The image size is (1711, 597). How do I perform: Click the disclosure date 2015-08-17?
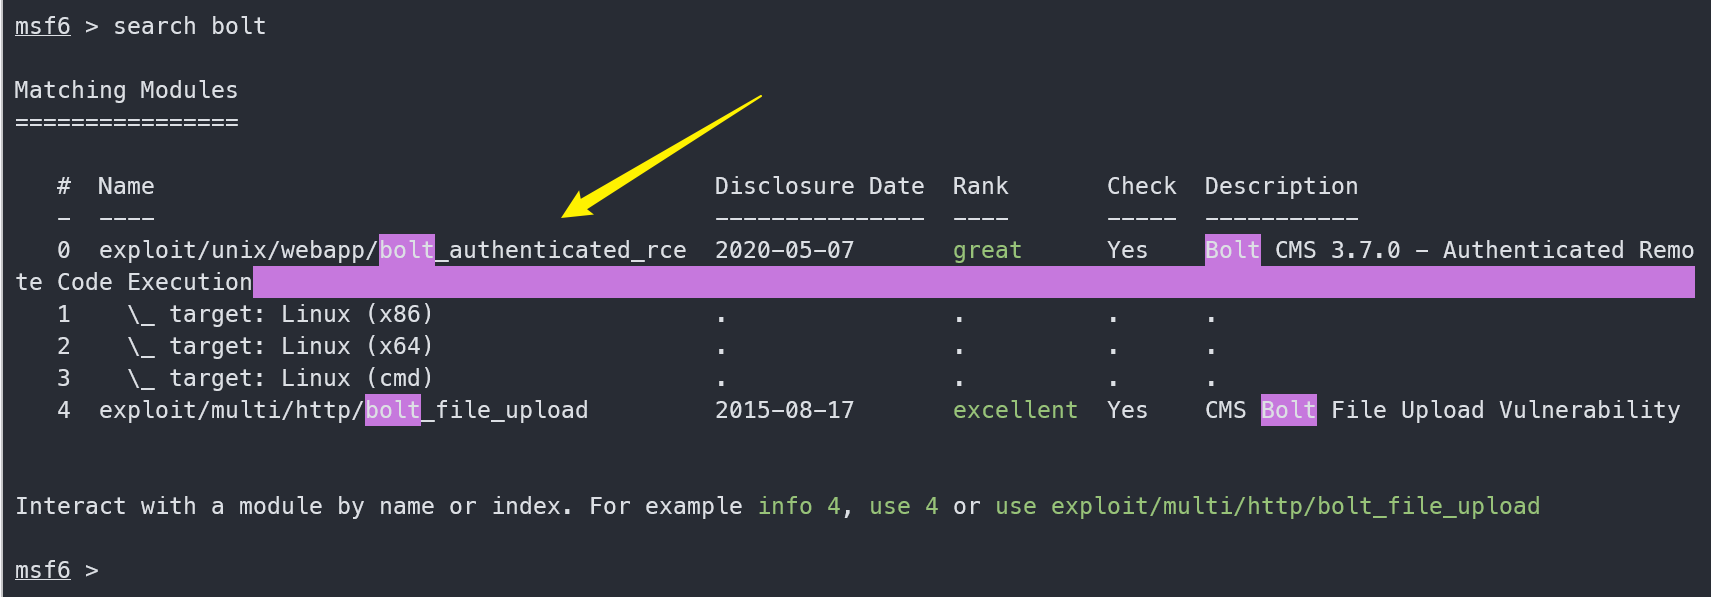pyautogui.click(x=784, y=410)
